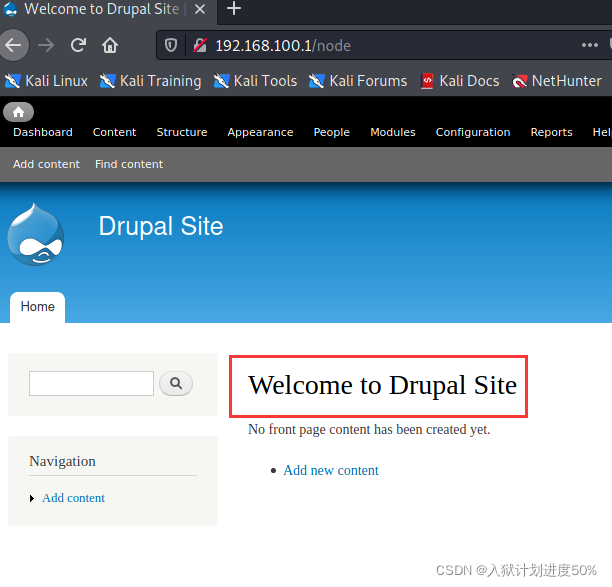The width and height of the screenshot is (612, 587).
Task: Click the Add new content link
Action: 331,470
